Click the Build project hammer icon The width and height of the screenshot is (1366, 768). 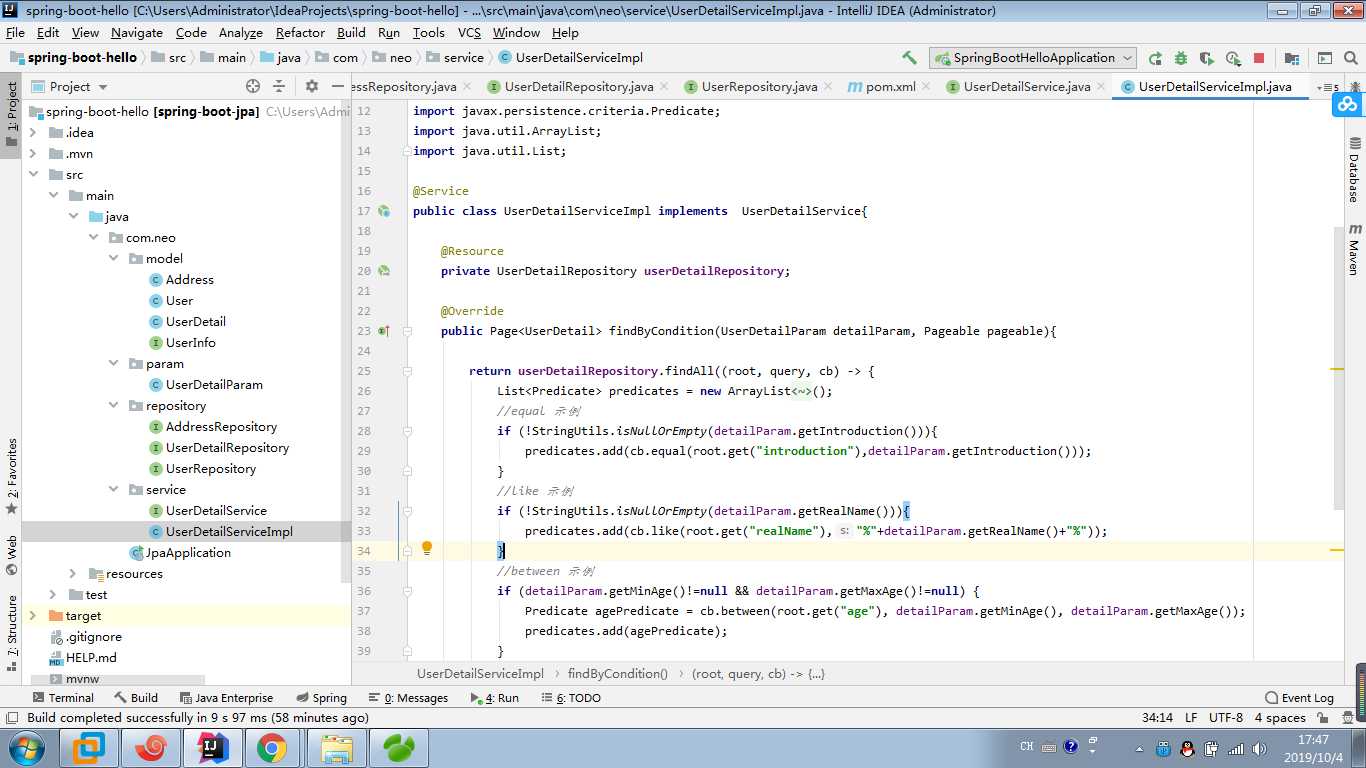909,58
